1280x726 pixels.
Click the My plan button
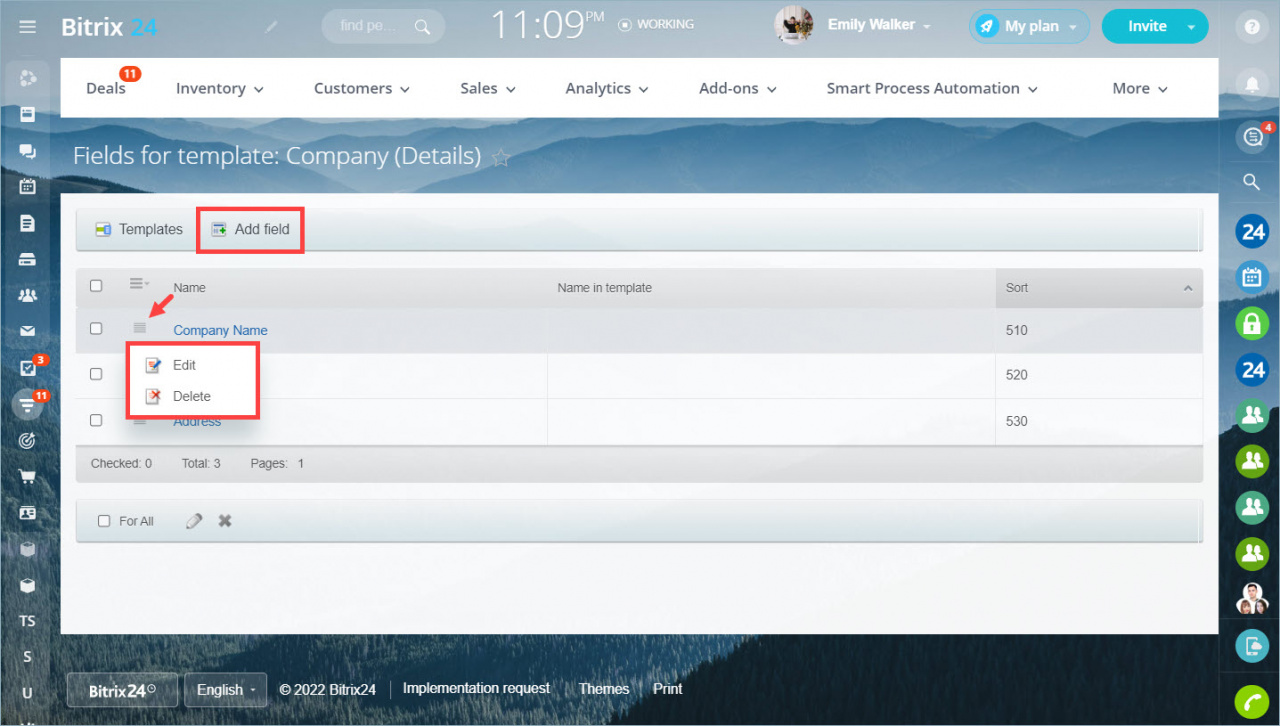tap(1029, 27)
